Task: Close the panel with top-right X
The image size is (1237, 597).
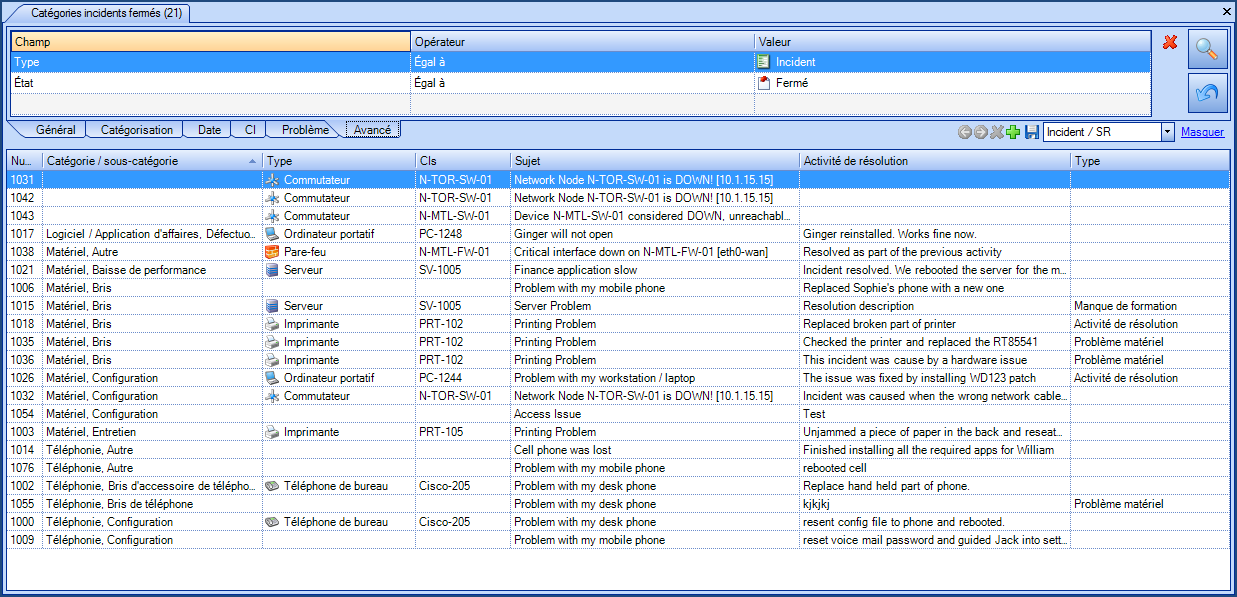Action: pyautogui.click(x=1227, y=11)
